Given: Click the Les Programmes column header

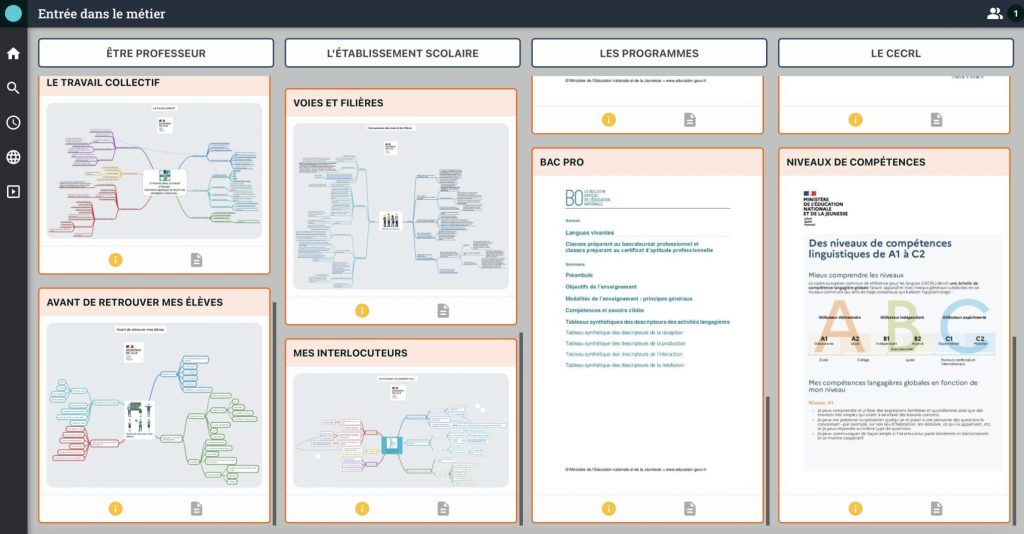Looking at the screenshot, I should pyautogui.click(x=649, y=53).
